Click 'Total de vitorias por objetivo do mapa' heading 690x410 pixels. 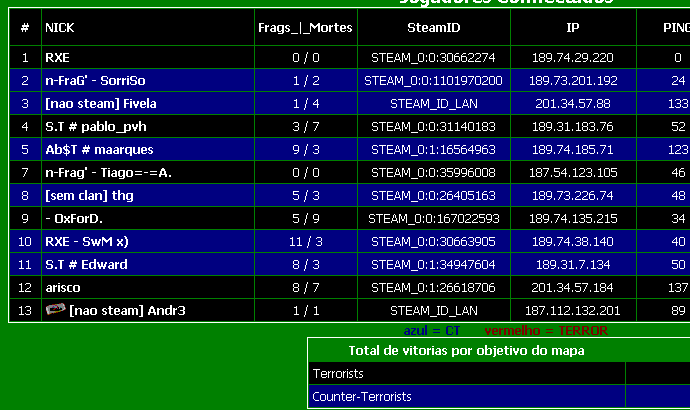pyautogui.click(x=466, y=351)
